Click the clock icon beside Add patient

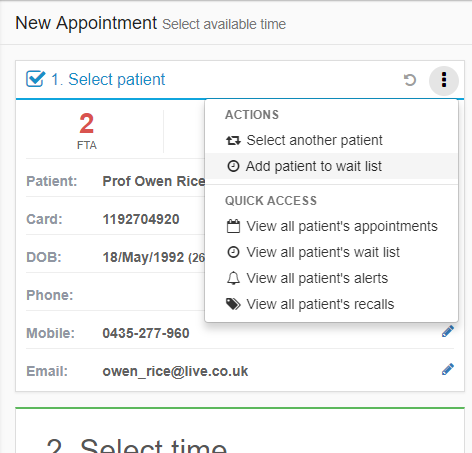tap(233, 166)
